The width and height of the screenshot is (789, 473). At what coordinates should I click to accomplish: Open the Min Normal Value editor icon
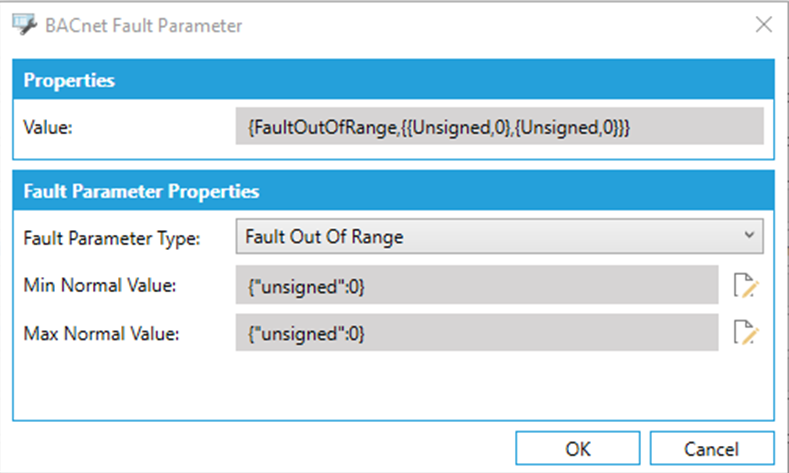[x=745, y=286]
